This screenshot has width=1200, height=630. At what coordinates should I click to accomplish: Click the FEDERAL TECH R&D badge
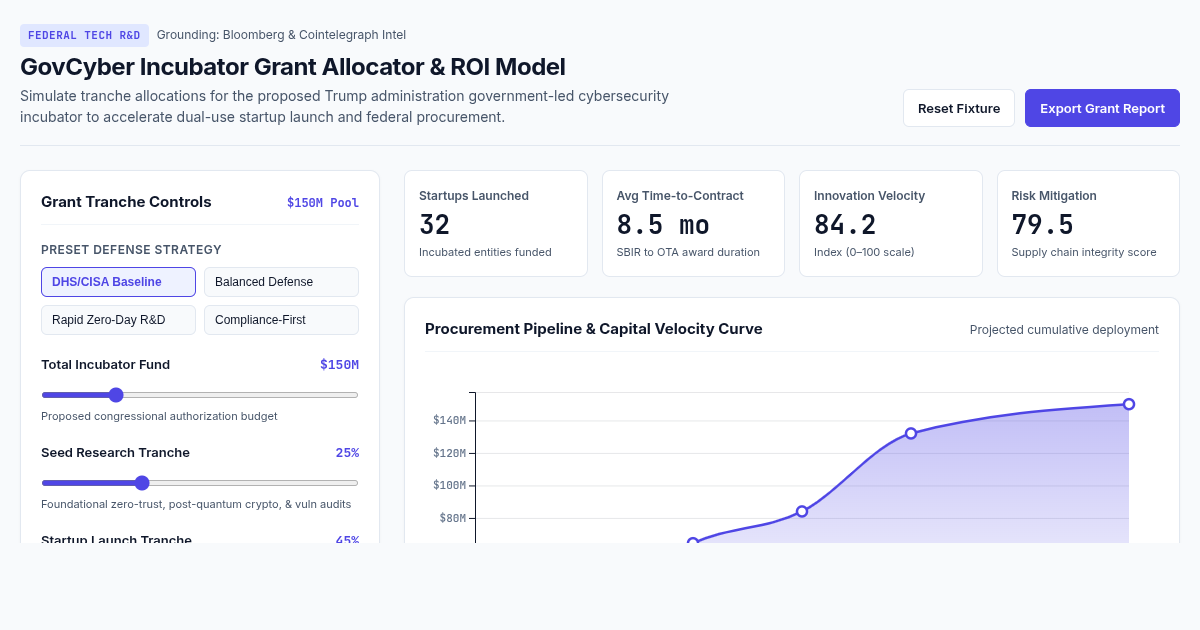[x=84, y=35]
